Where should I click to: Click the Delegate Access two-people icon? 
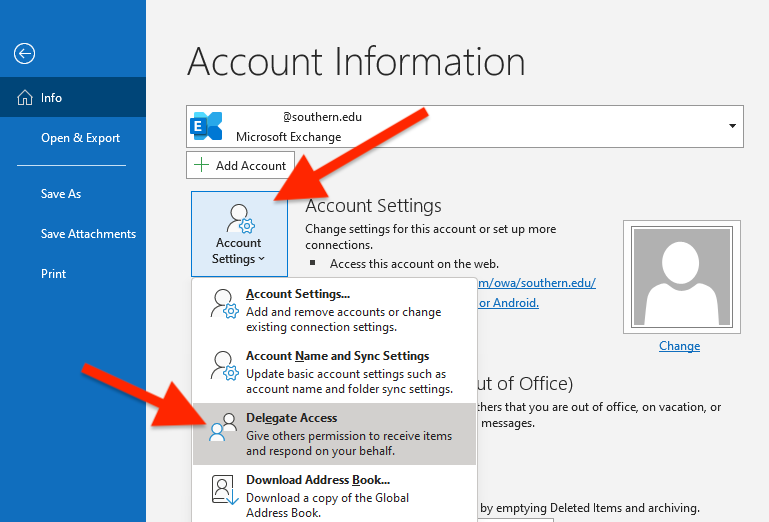point(224,428)
